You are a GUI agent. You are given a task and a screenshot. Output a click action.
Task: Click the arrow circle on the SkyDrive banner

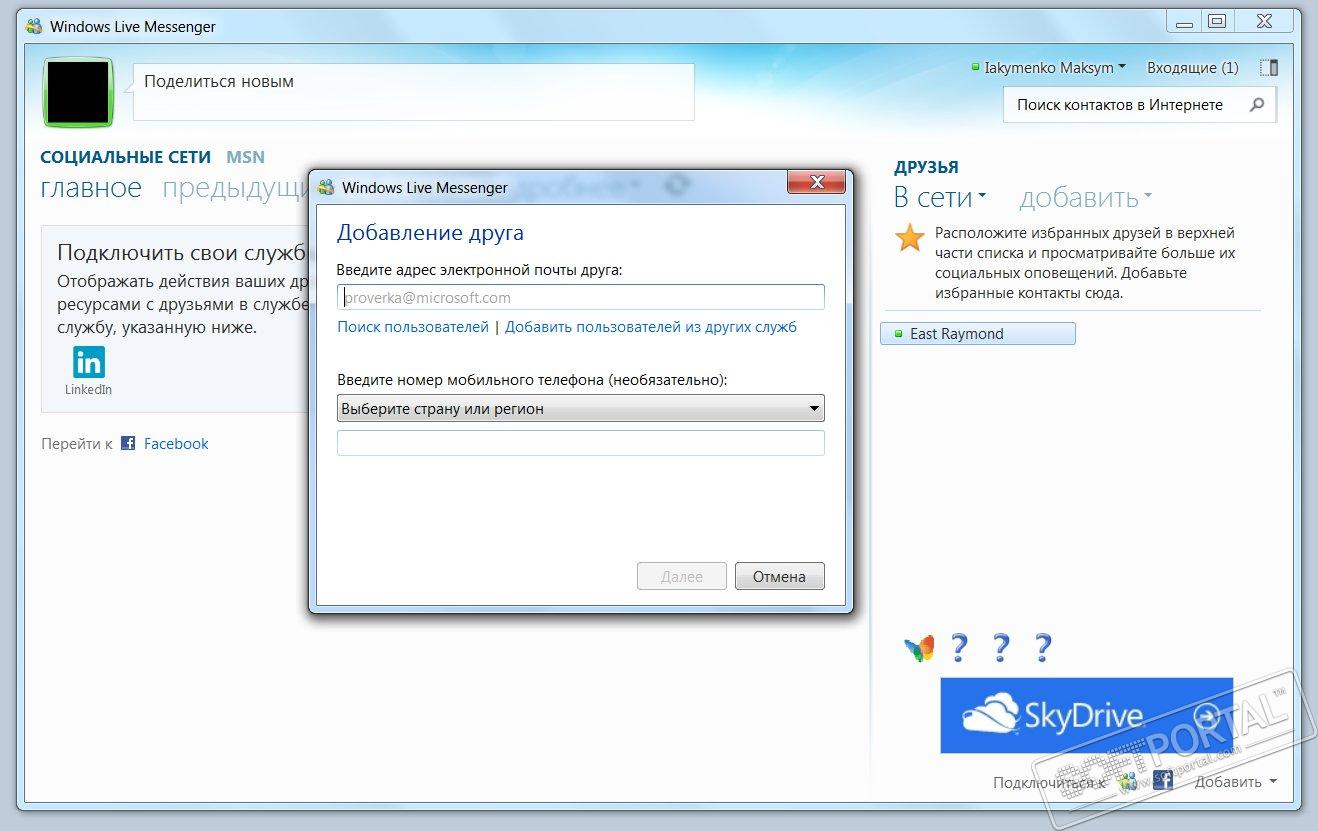1208,716
